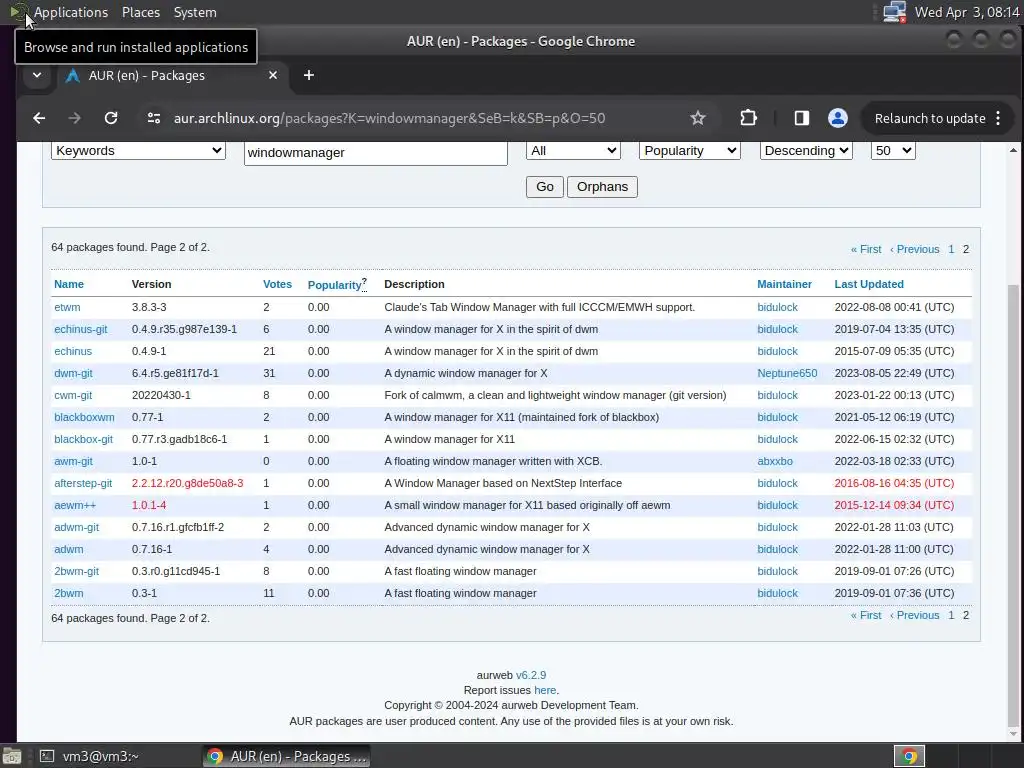Go to page 1 in top pagination

[x=951, y=249]
